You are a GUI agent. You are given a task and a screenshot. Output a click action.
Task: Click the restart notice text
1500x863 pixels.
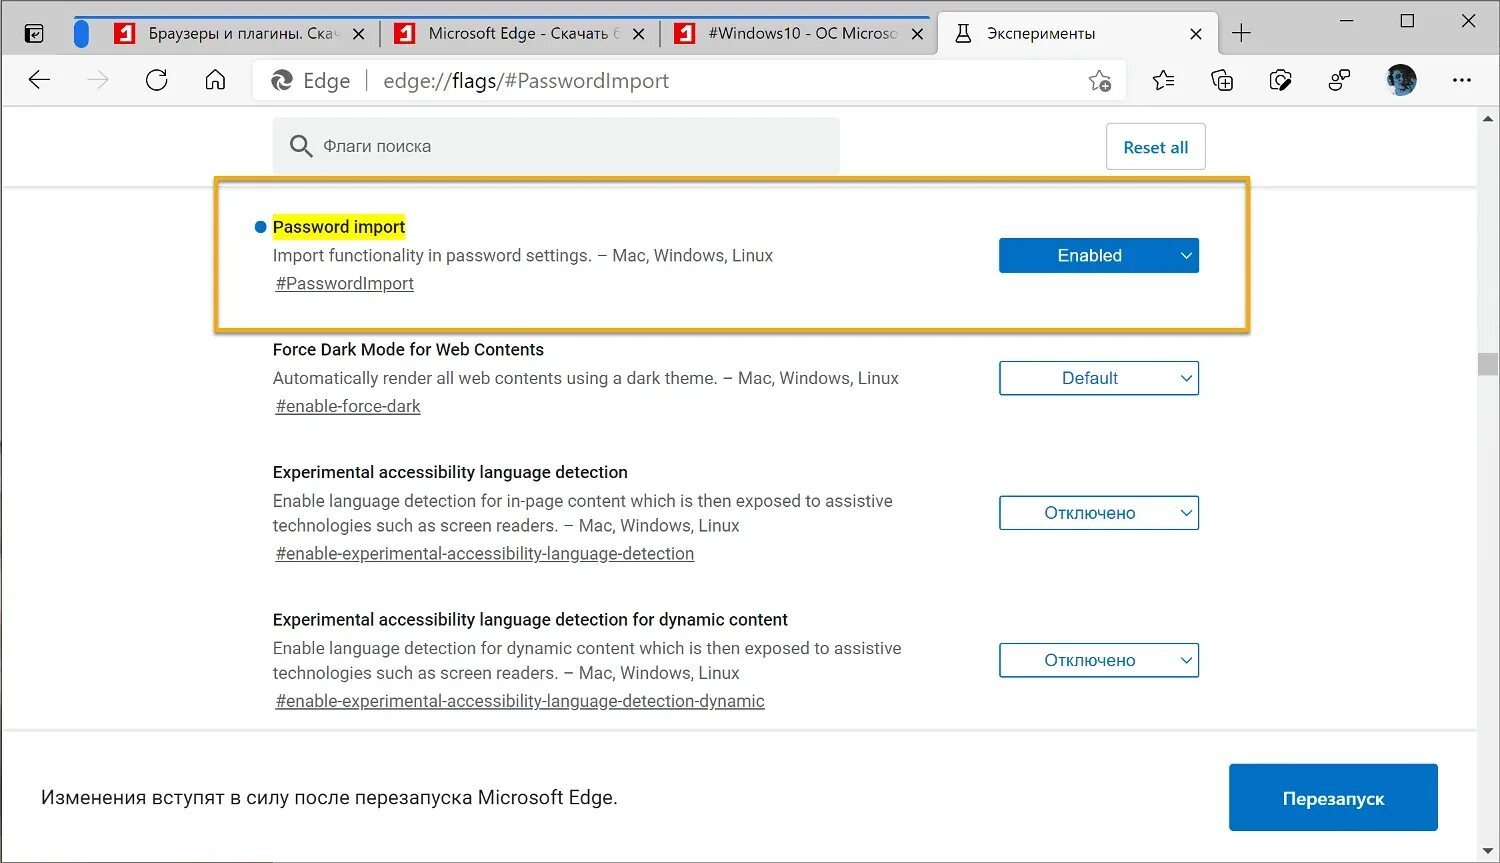click(x=329, y=798)
